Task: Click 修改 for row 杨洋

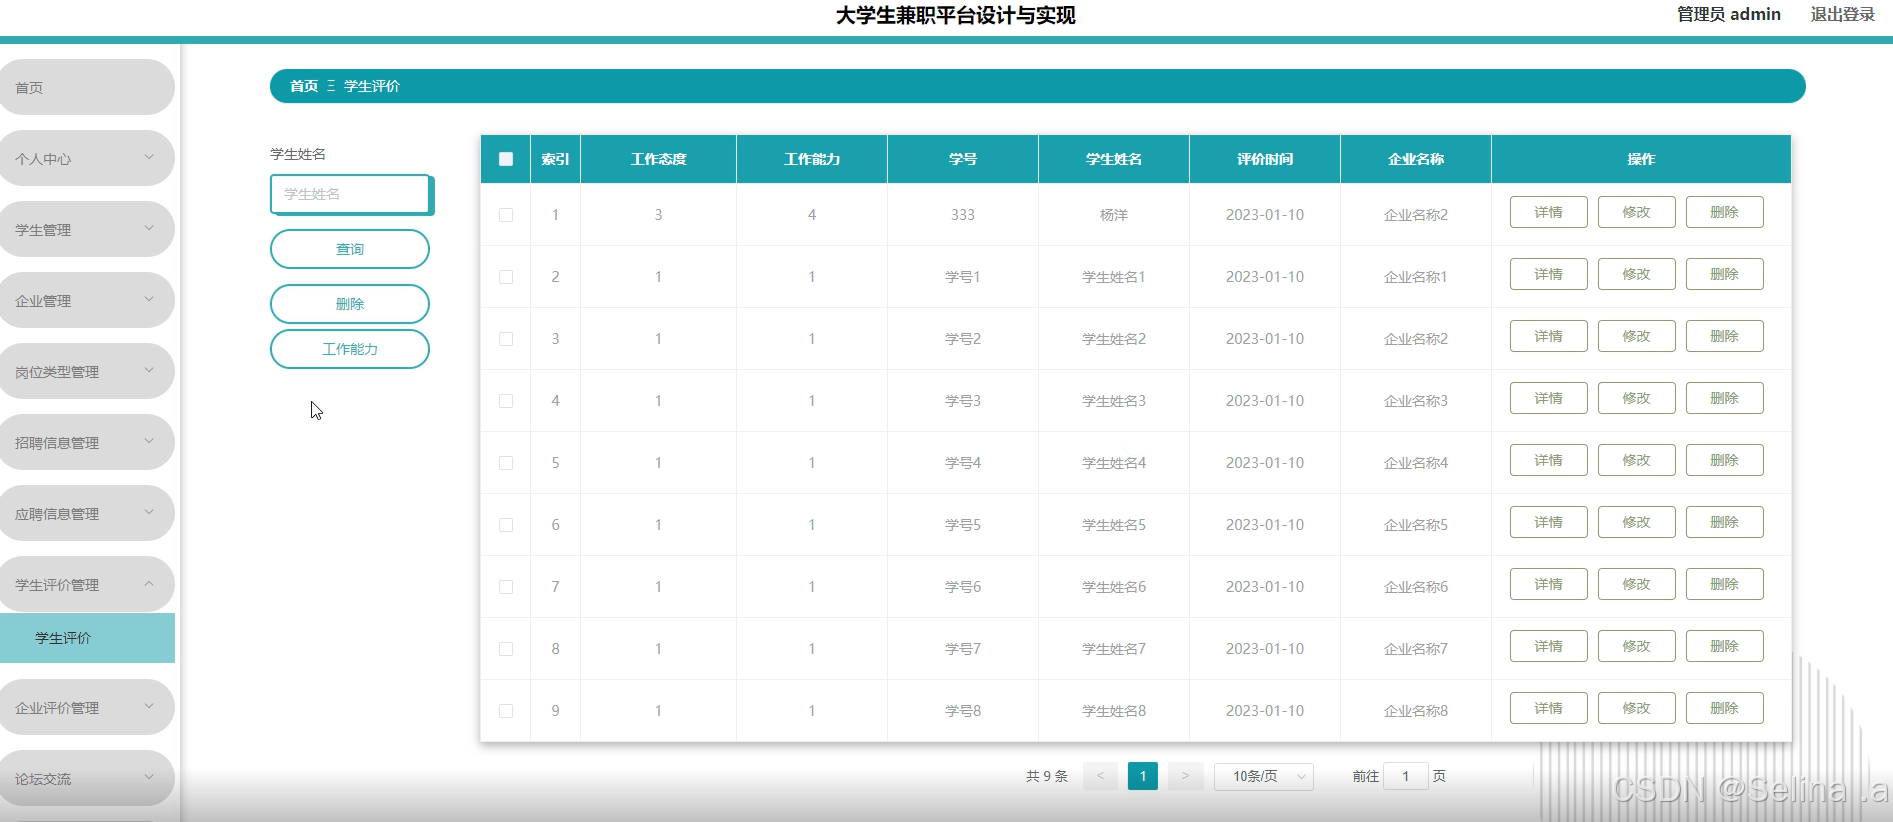Action: [1636, 212]
